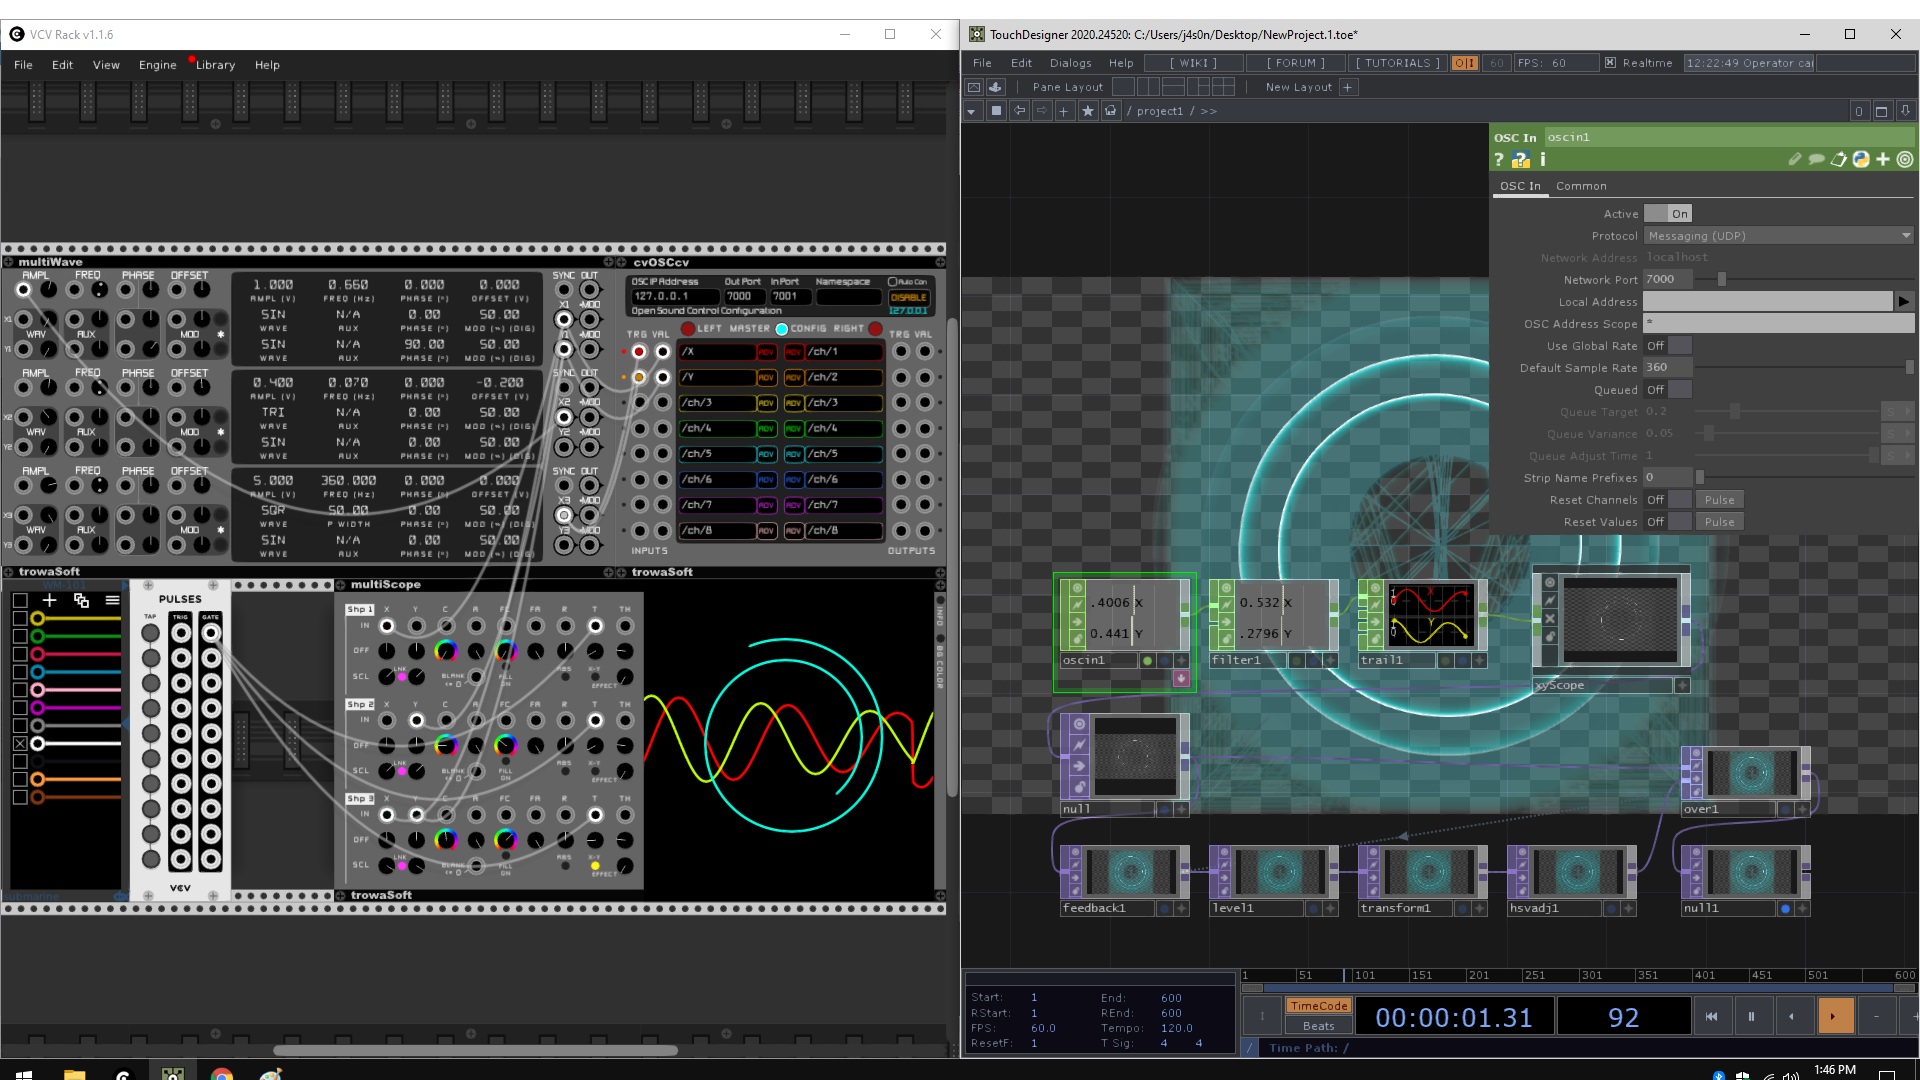This screenshot has height=1080, width=1920.
Task: Select the four-quadrant pane layout icon
Action: tap(1223, 87)
